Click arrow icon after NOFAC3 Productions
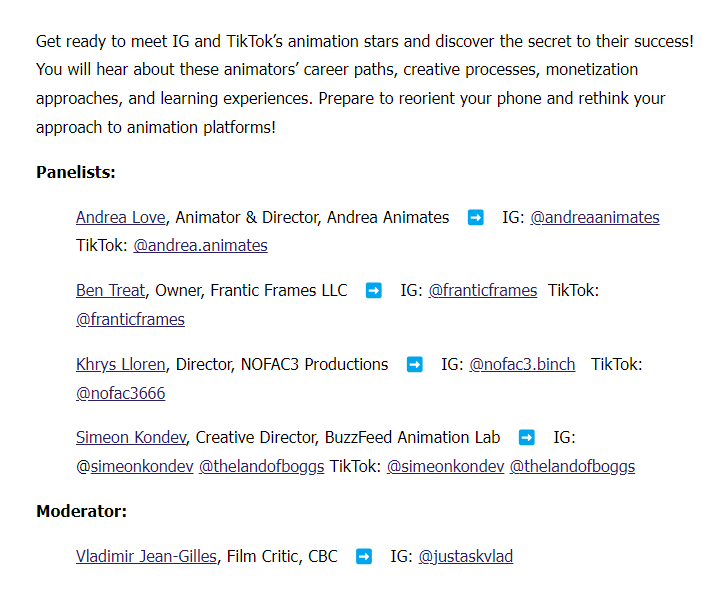The width and height of the screenshot is (720, 615). click(415, 365)
